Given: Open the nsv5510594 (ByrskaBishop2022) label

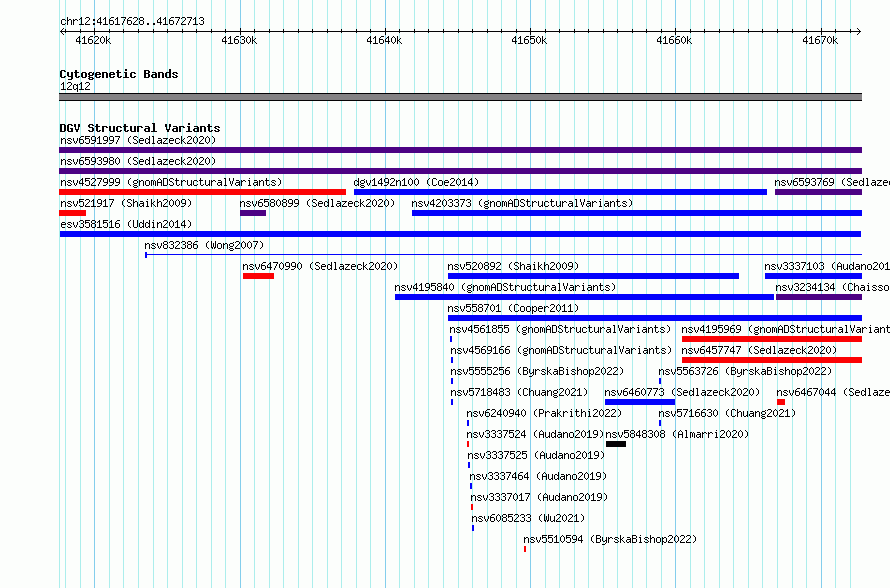Looking at the screenshot, I should click(610, 539).
